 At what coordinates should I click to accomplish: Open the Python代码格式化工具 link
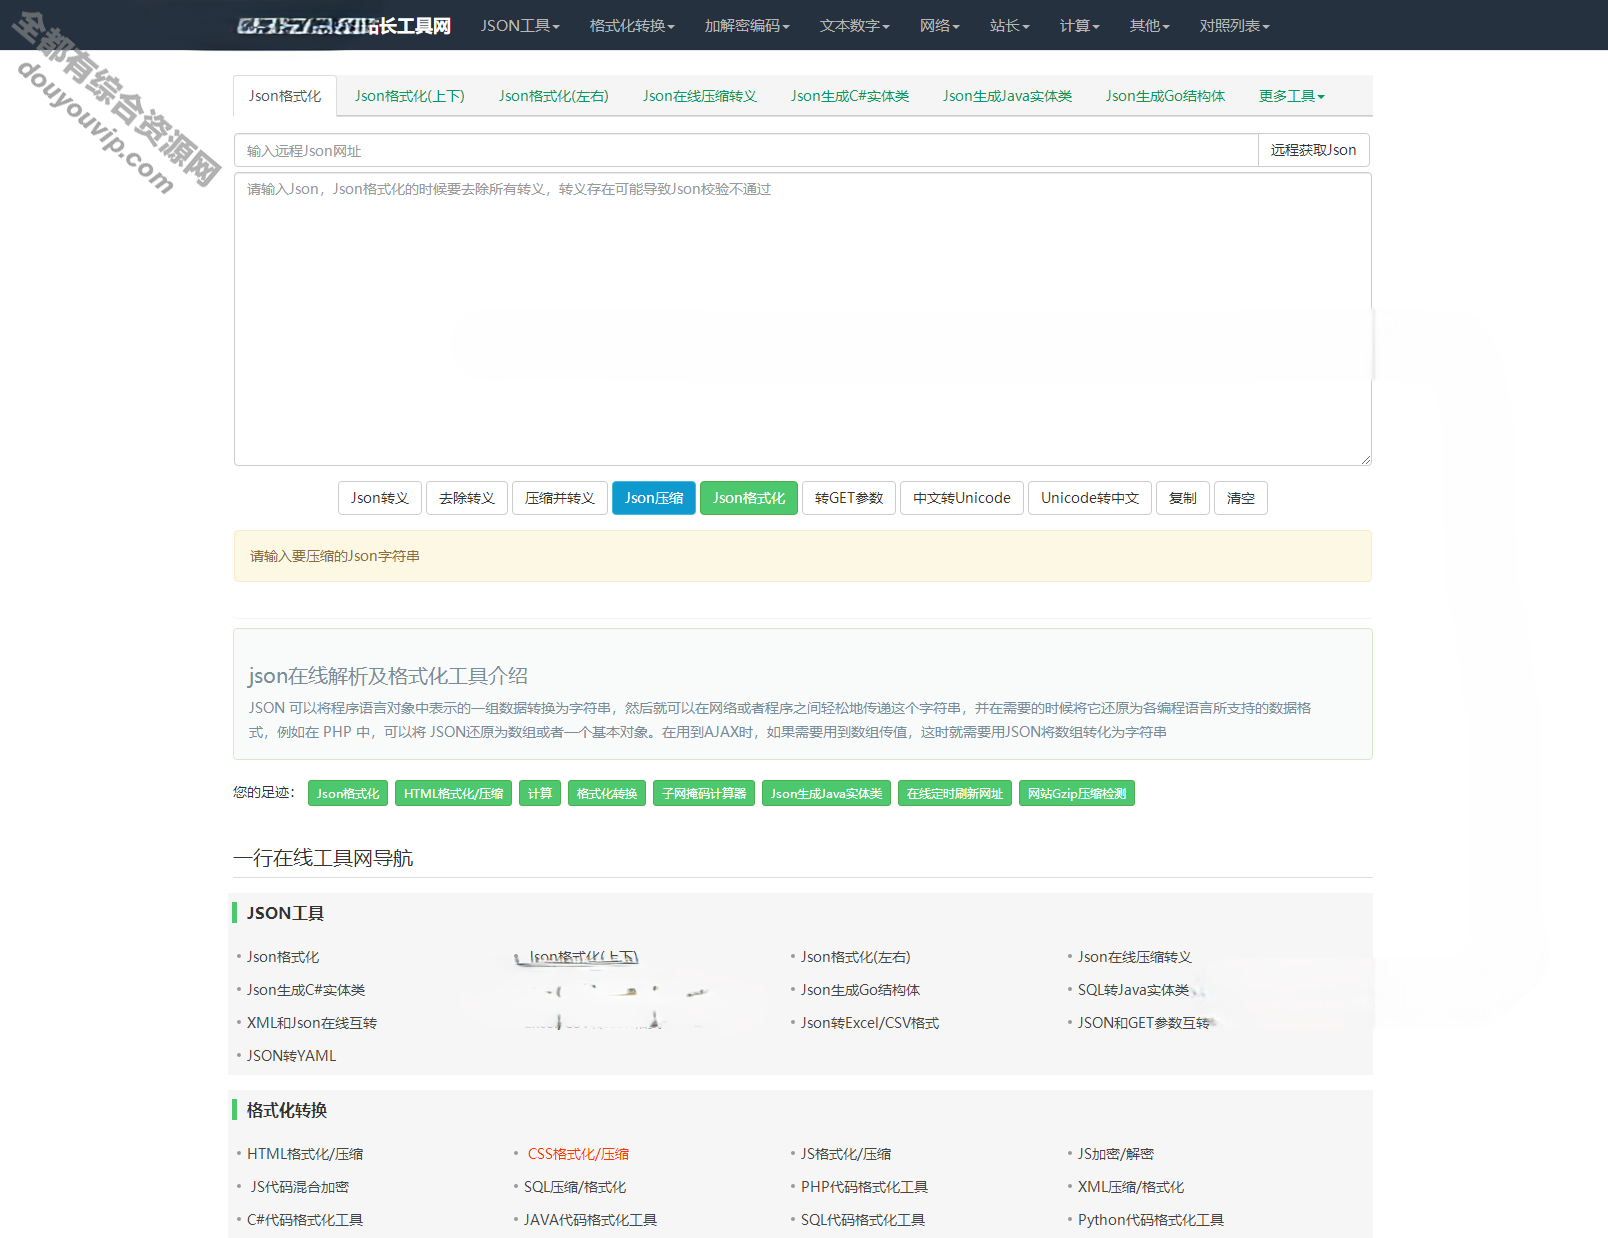point(1151,1220)
